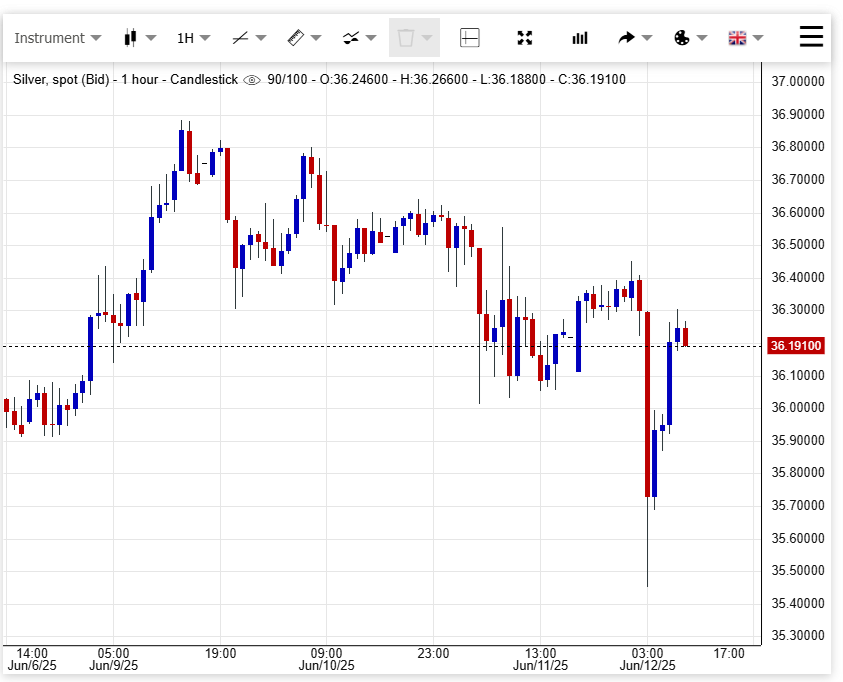Toggle the eye visibility icon by Candlestick
The width and height of the screenshot is (843, 682).
252,79
